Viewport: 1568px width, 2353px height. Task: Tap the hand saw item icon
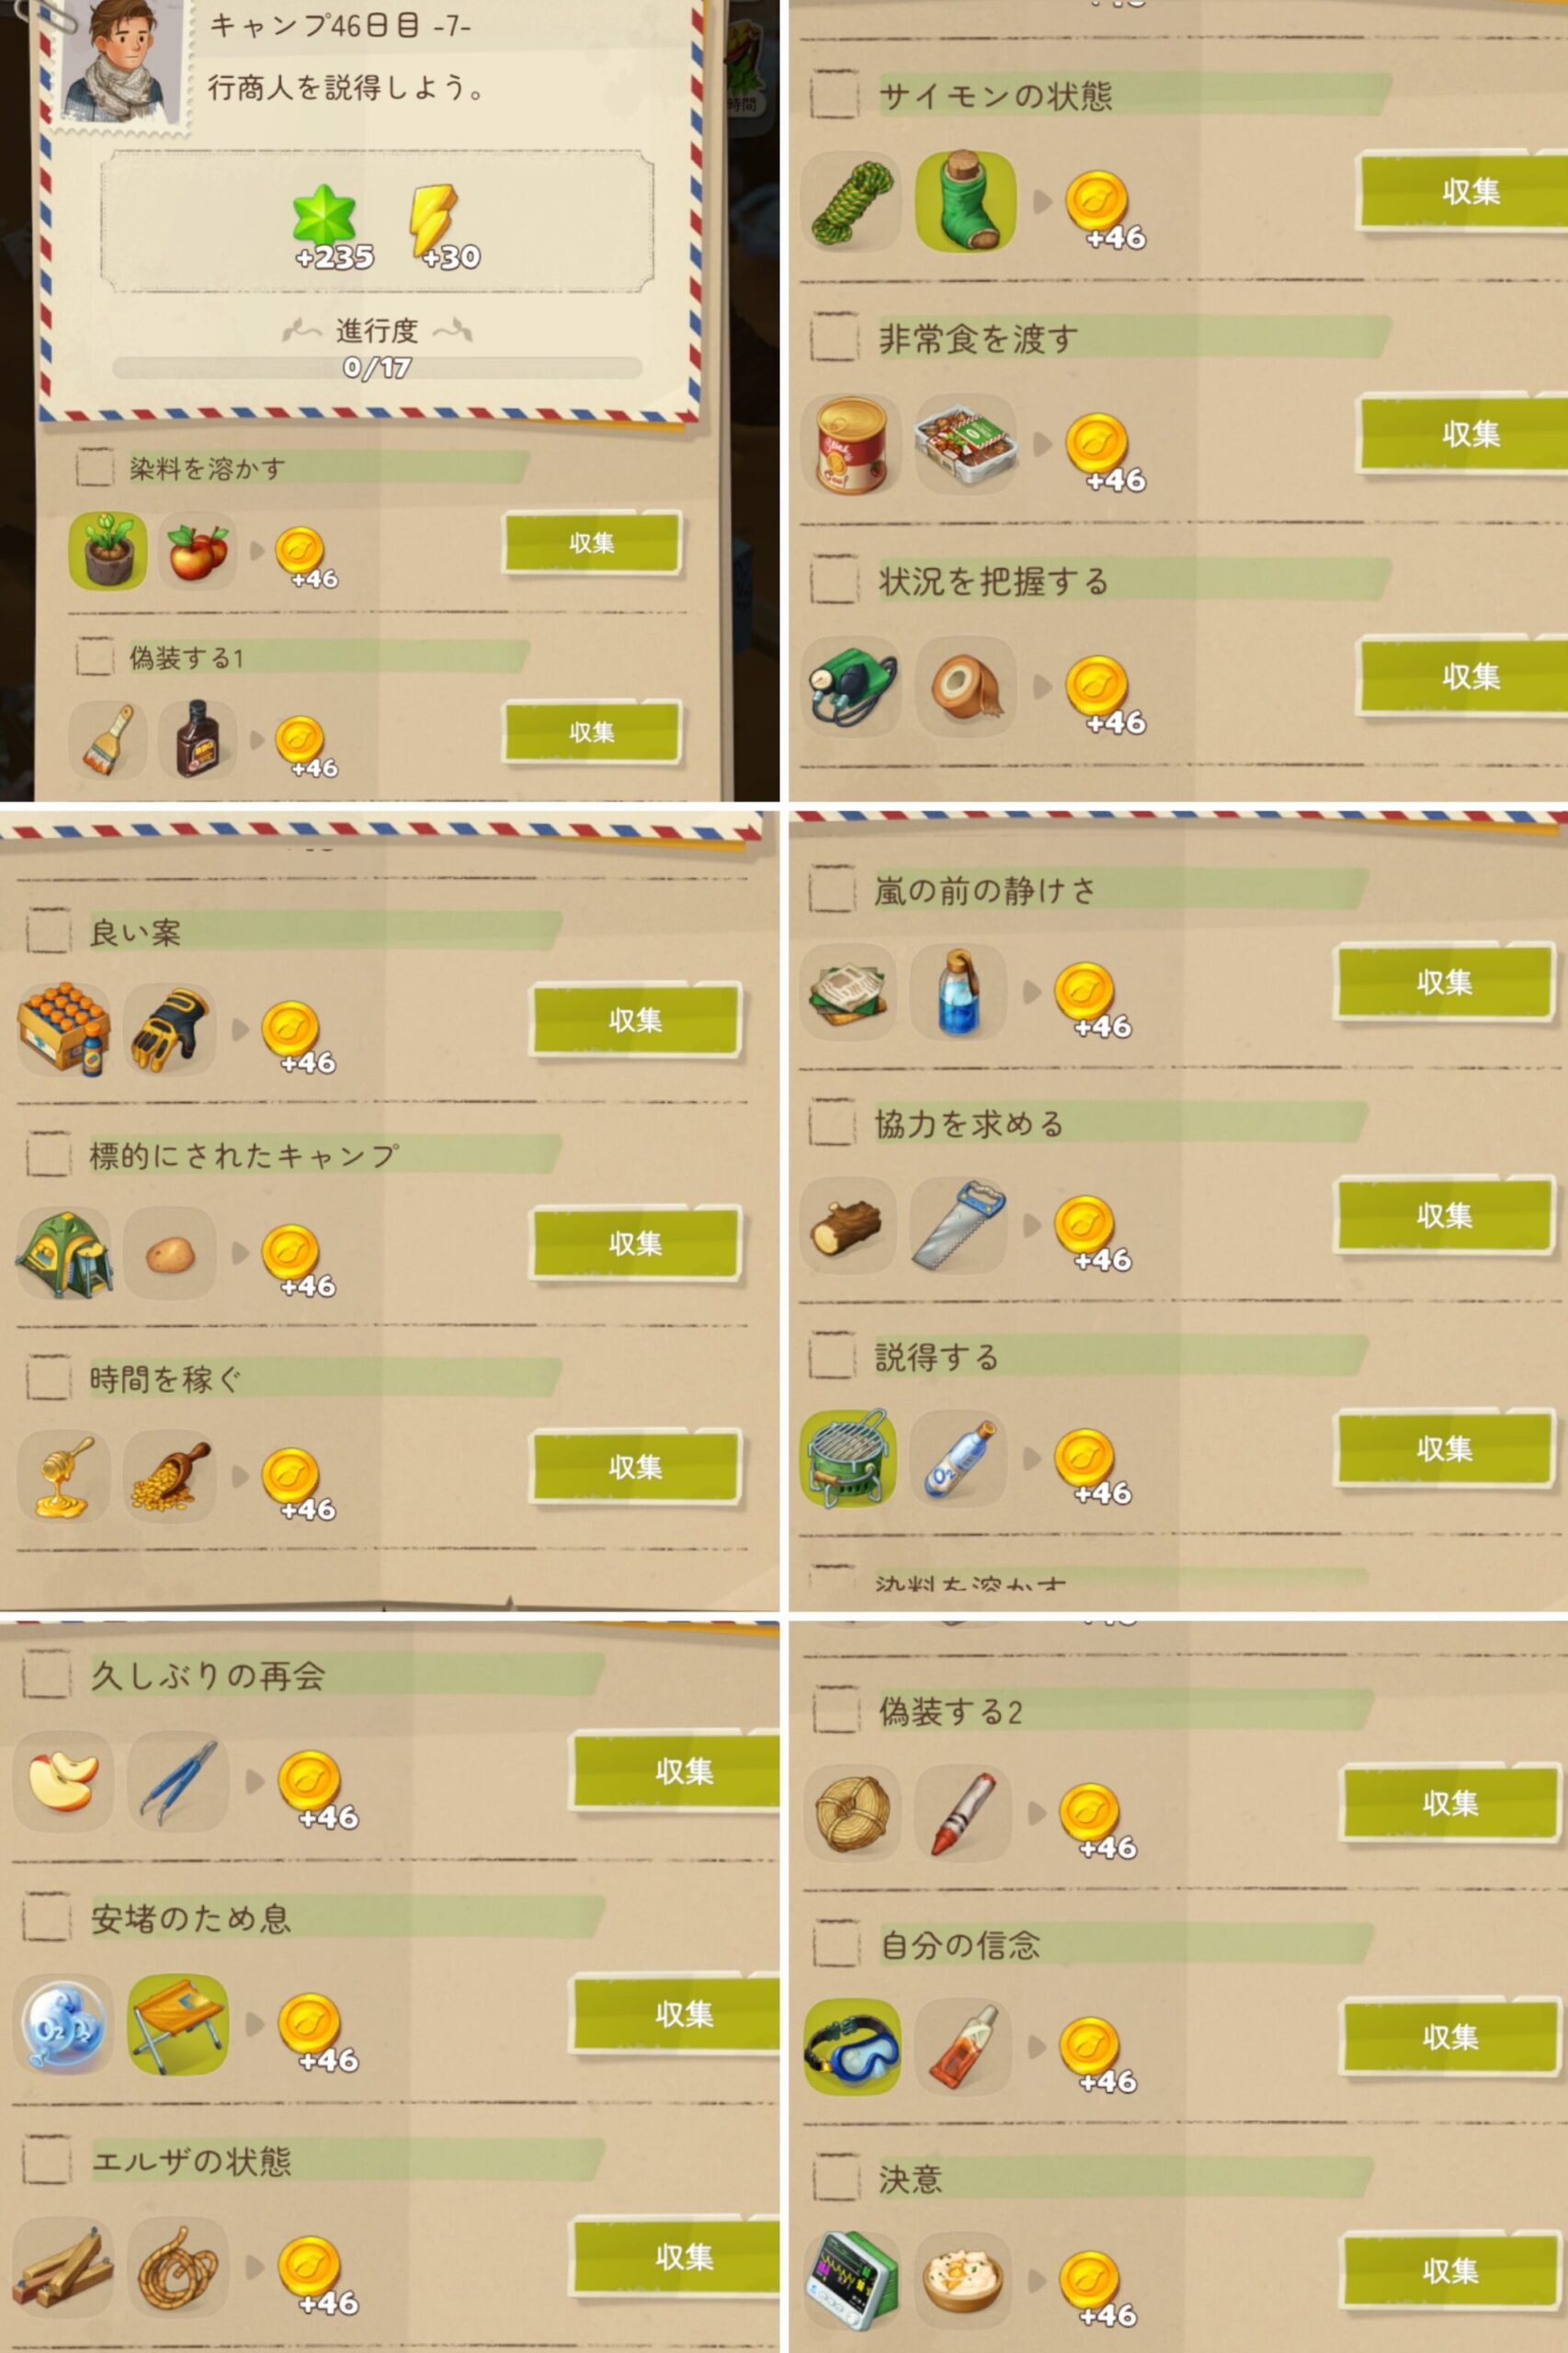pyautogui.click(x=958, y=1224)
